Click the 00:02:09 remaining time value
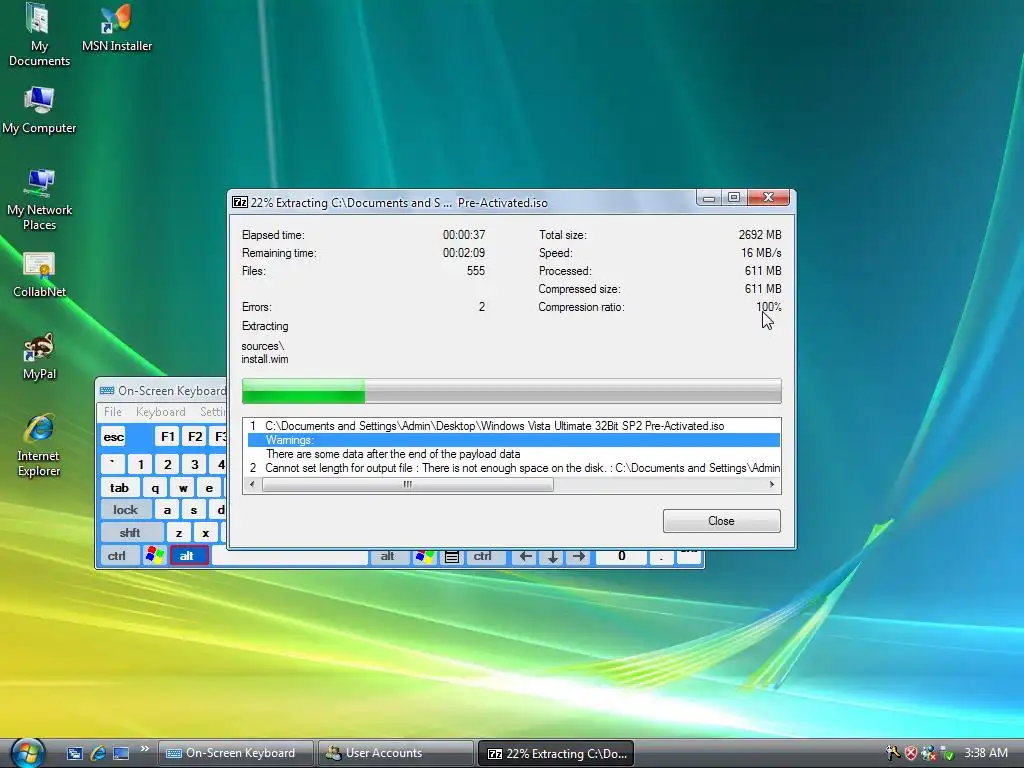The height and width of the screenshot is (768, 1024). pos(464,253)
